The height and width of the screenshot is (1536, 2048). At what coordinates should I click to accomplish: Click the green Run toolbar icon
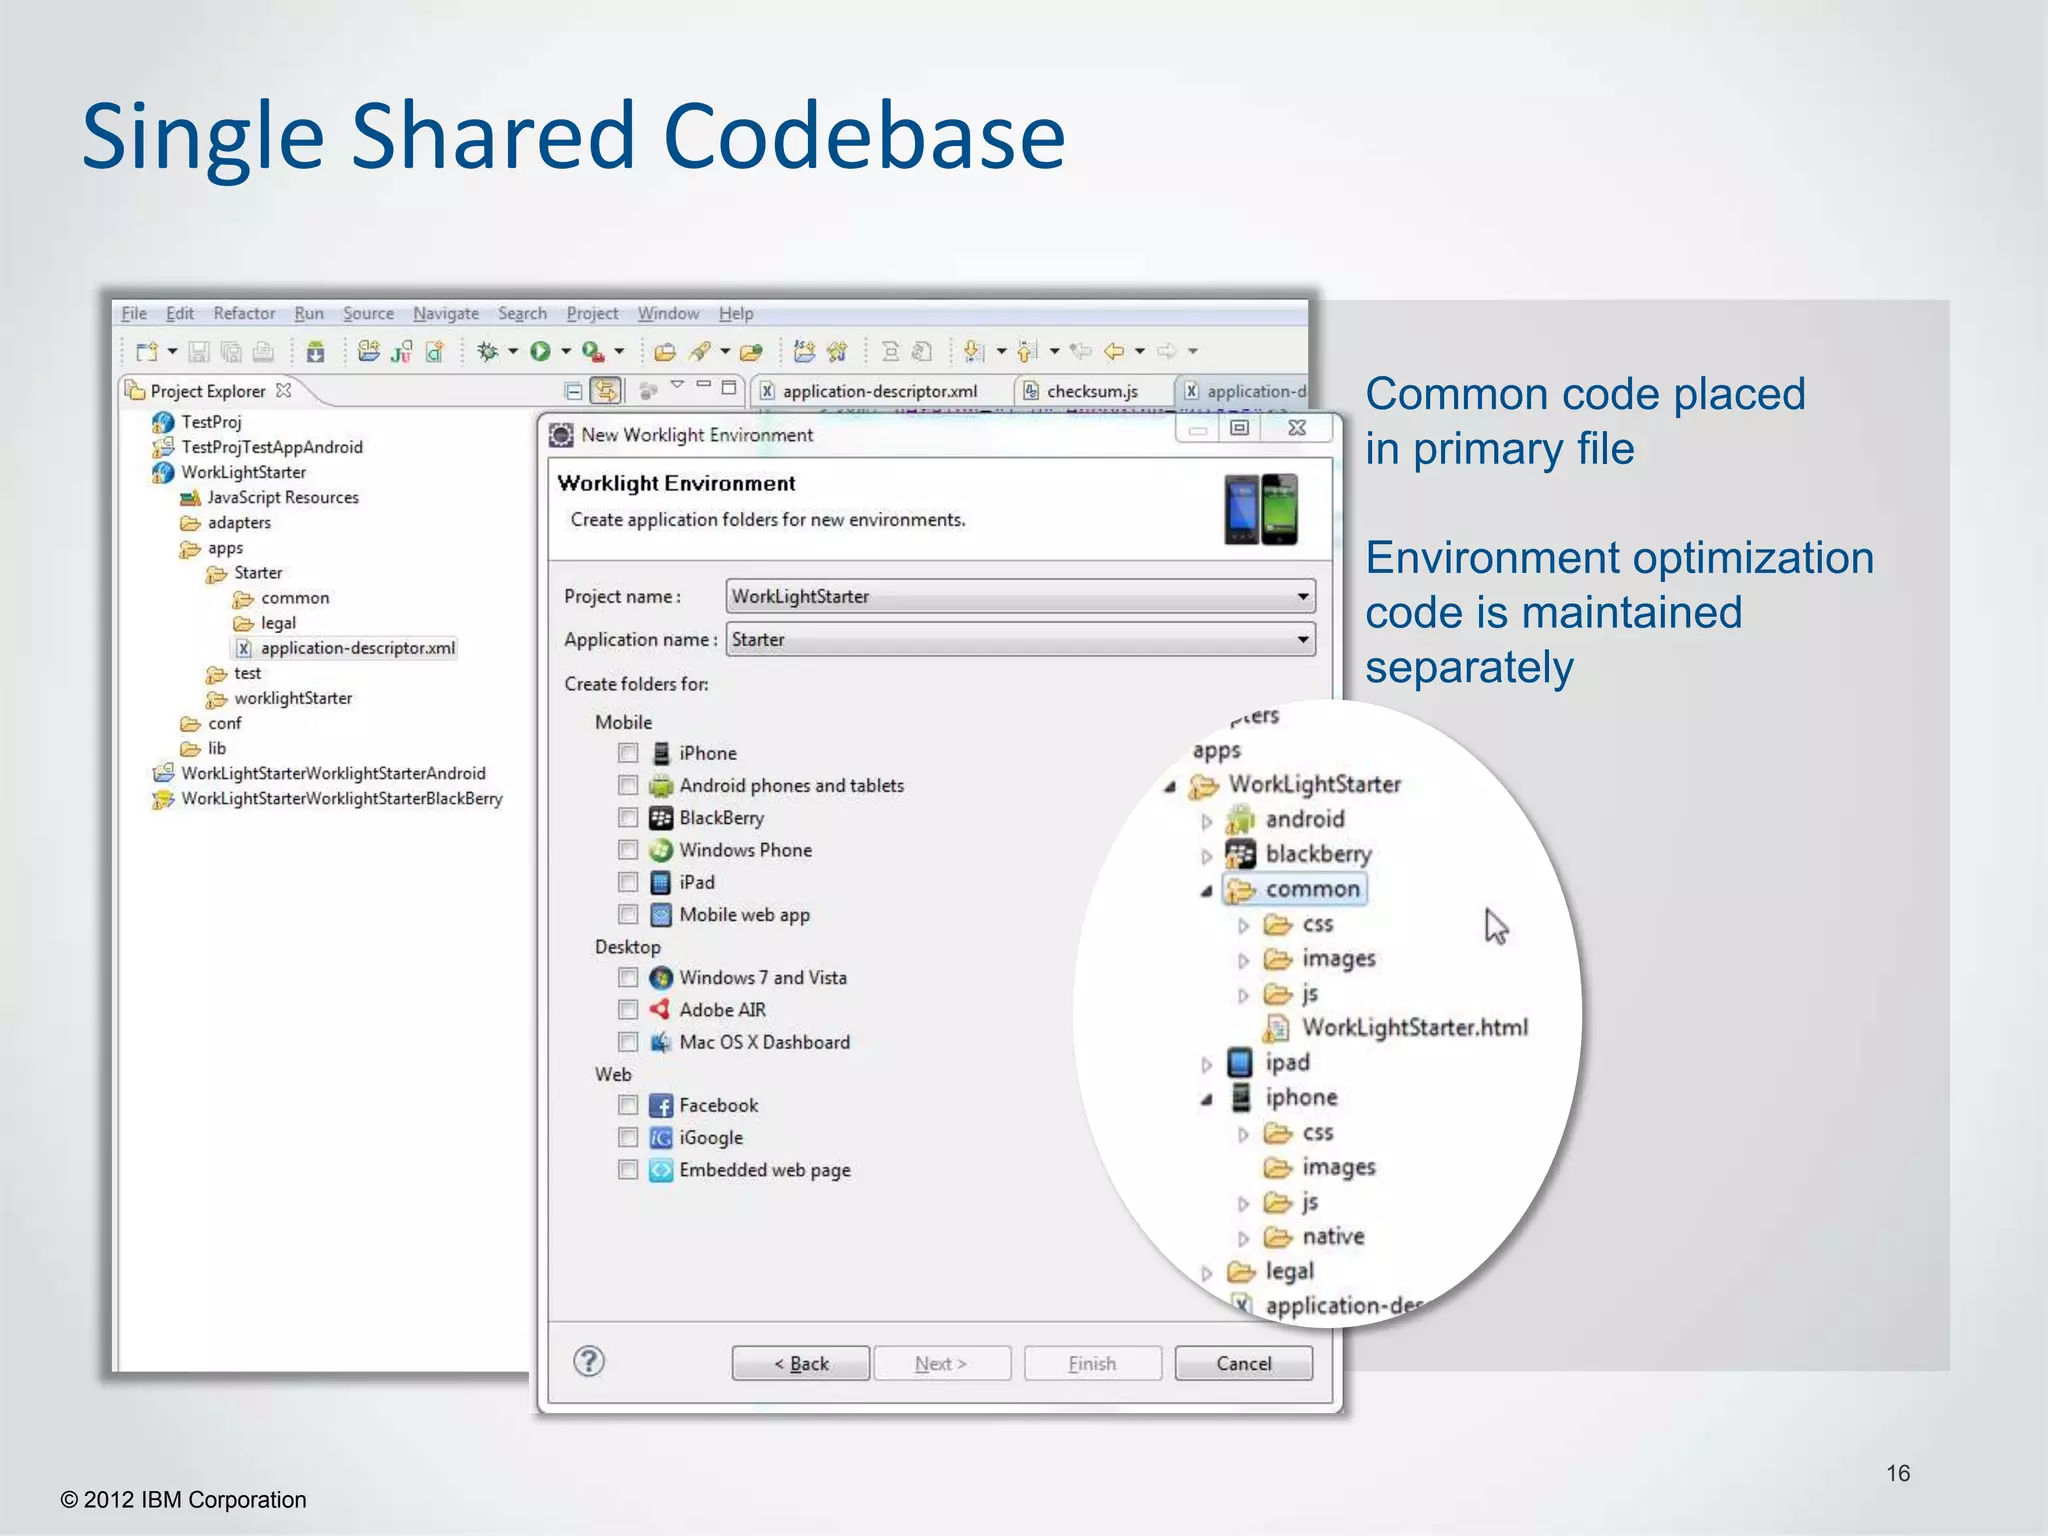540,352
